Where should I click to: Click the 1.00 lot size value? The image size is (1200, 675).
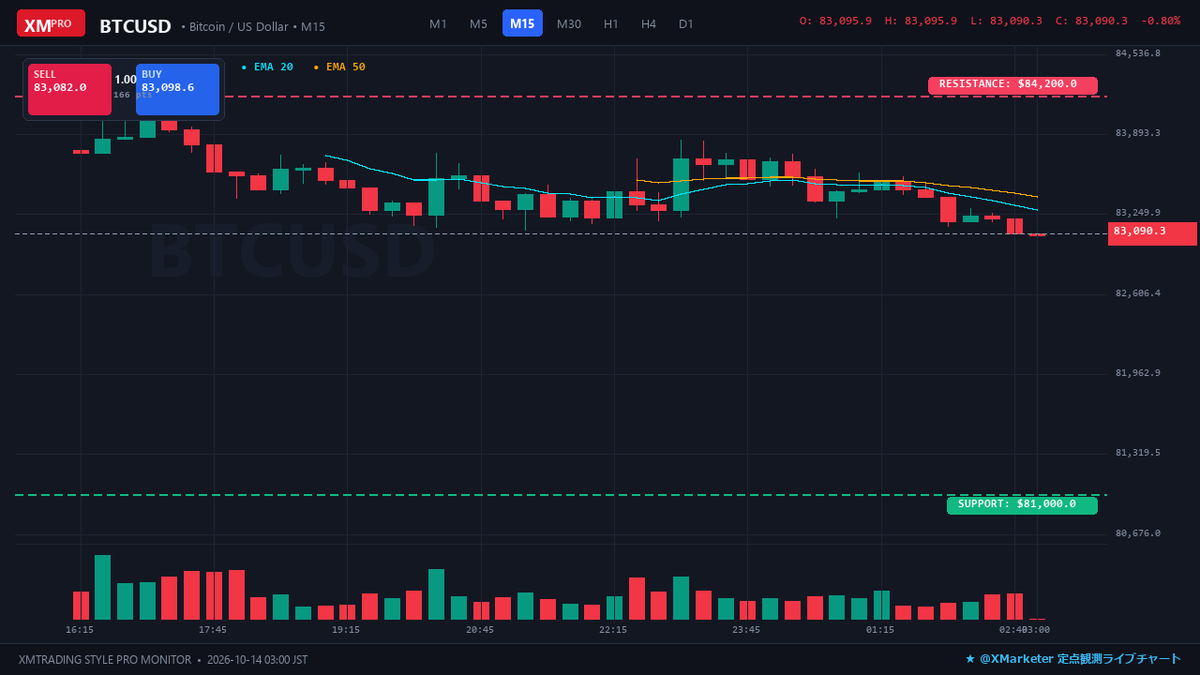pyautogui.click(x=125, y=79)
